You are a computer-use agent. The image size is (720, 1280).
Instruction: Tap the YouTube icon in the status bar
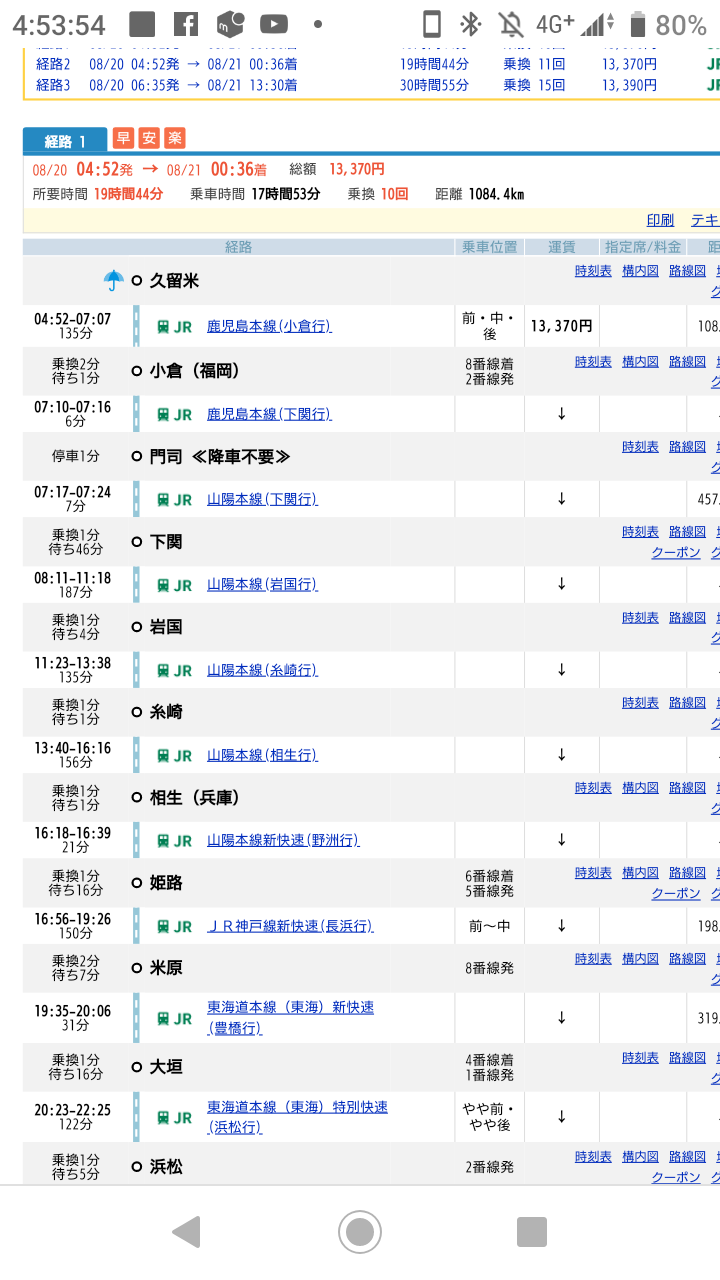coord(273,24)
